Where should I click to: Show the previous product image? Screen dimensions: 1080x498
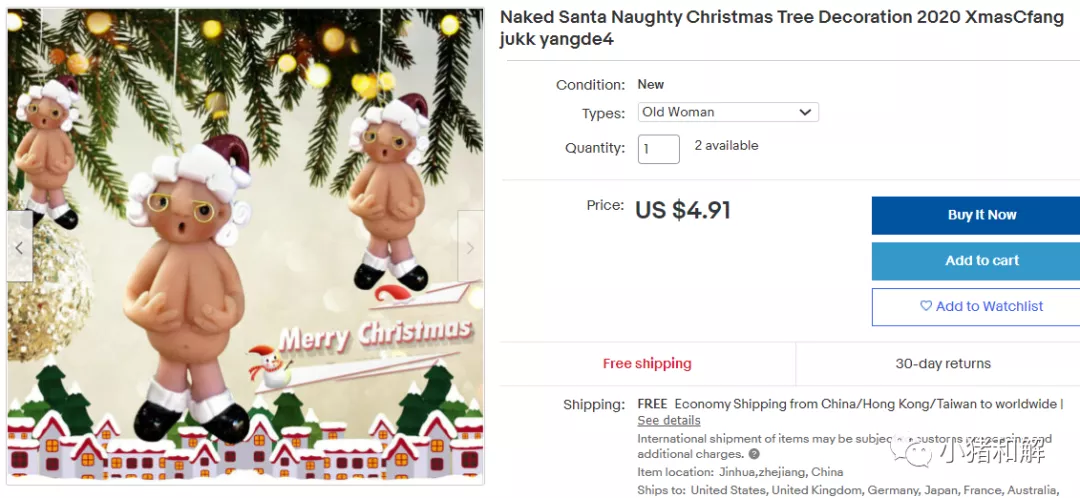(19, 247)
